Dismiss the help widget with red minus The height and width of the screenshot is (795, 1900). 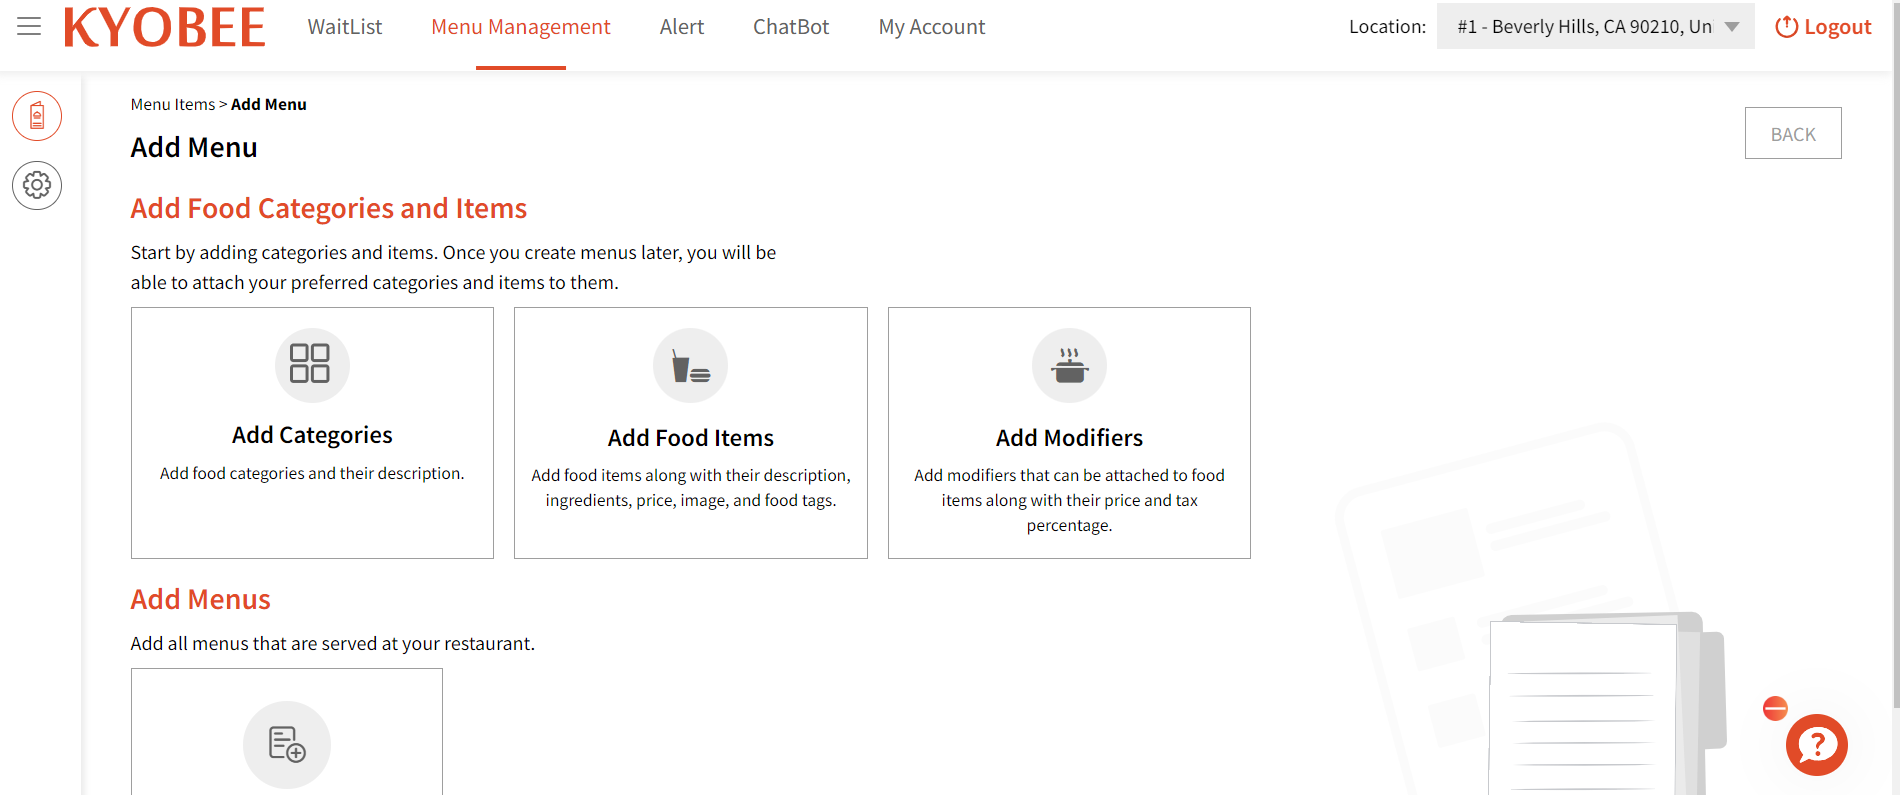(1775, 708)
